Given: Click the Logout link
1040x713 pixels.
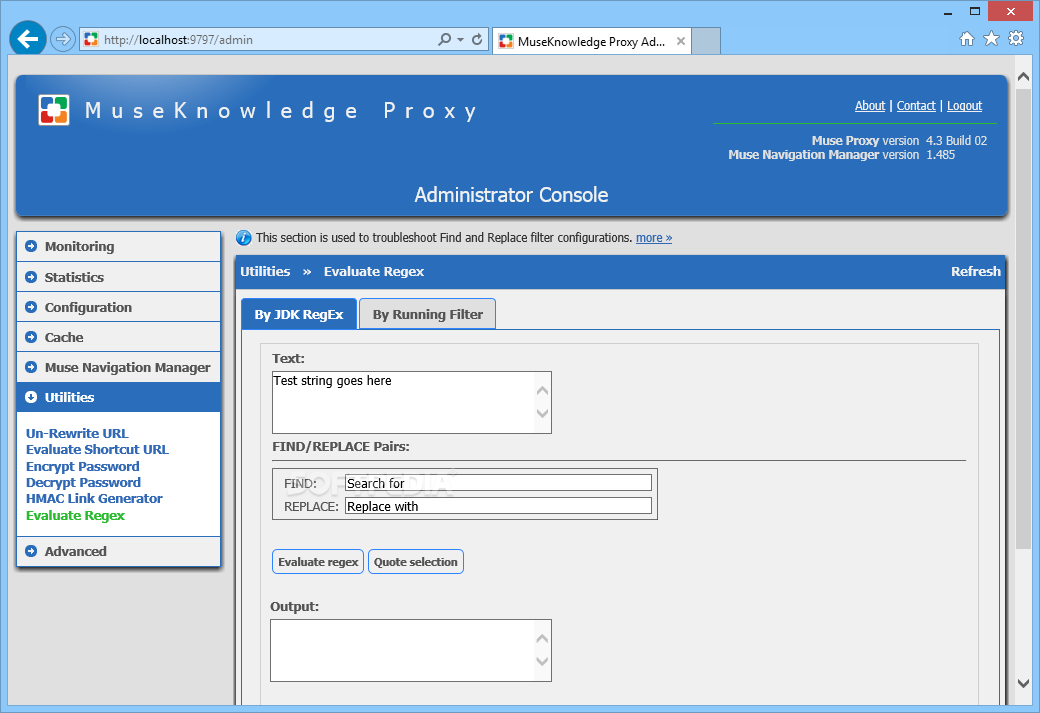Looking at the screenshot, I should 964,105.
